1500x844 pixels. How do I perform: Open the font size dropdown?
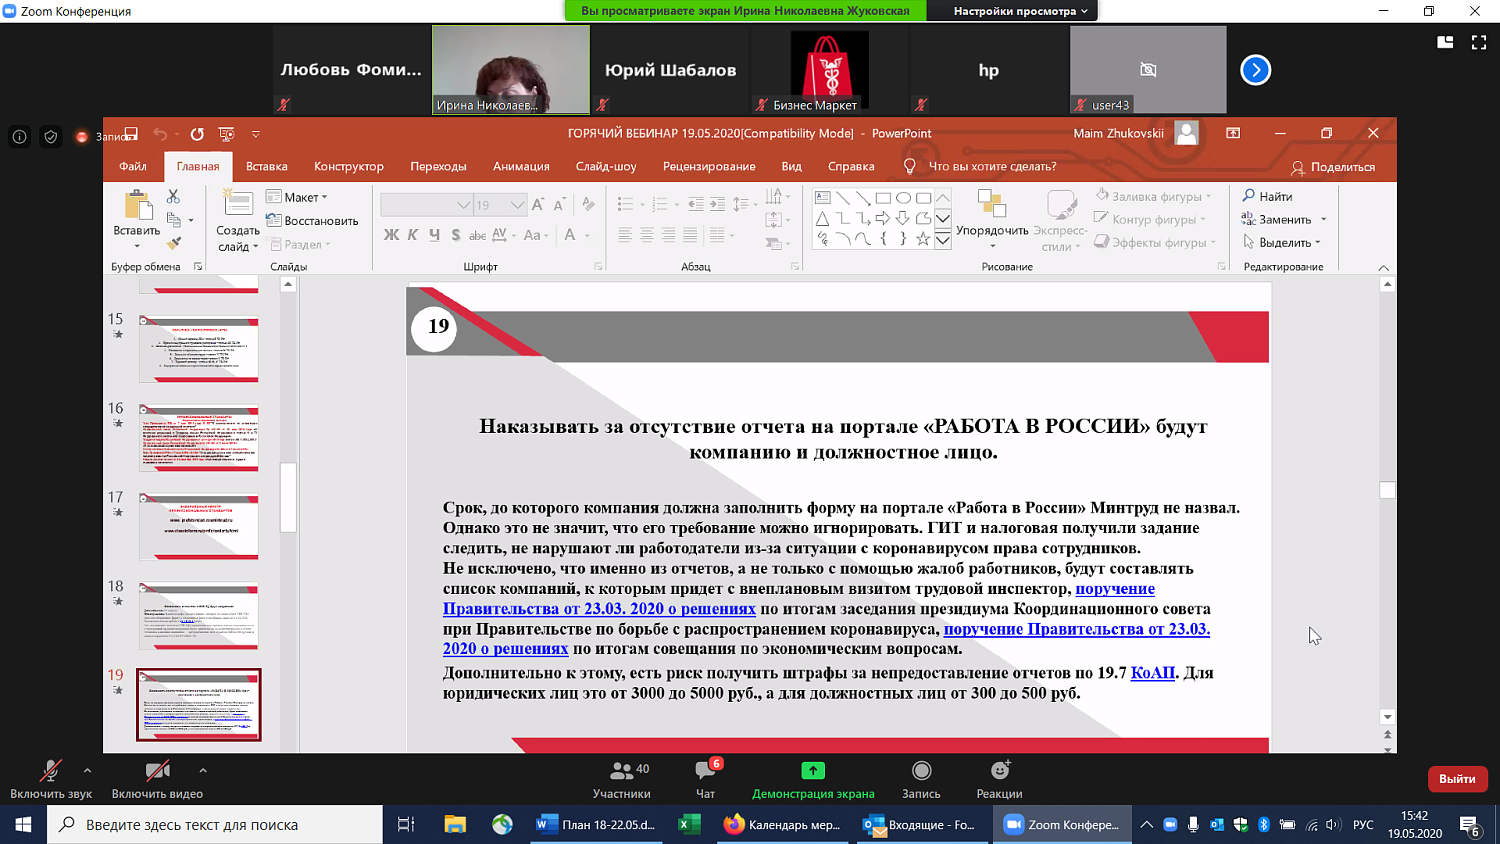517,204
